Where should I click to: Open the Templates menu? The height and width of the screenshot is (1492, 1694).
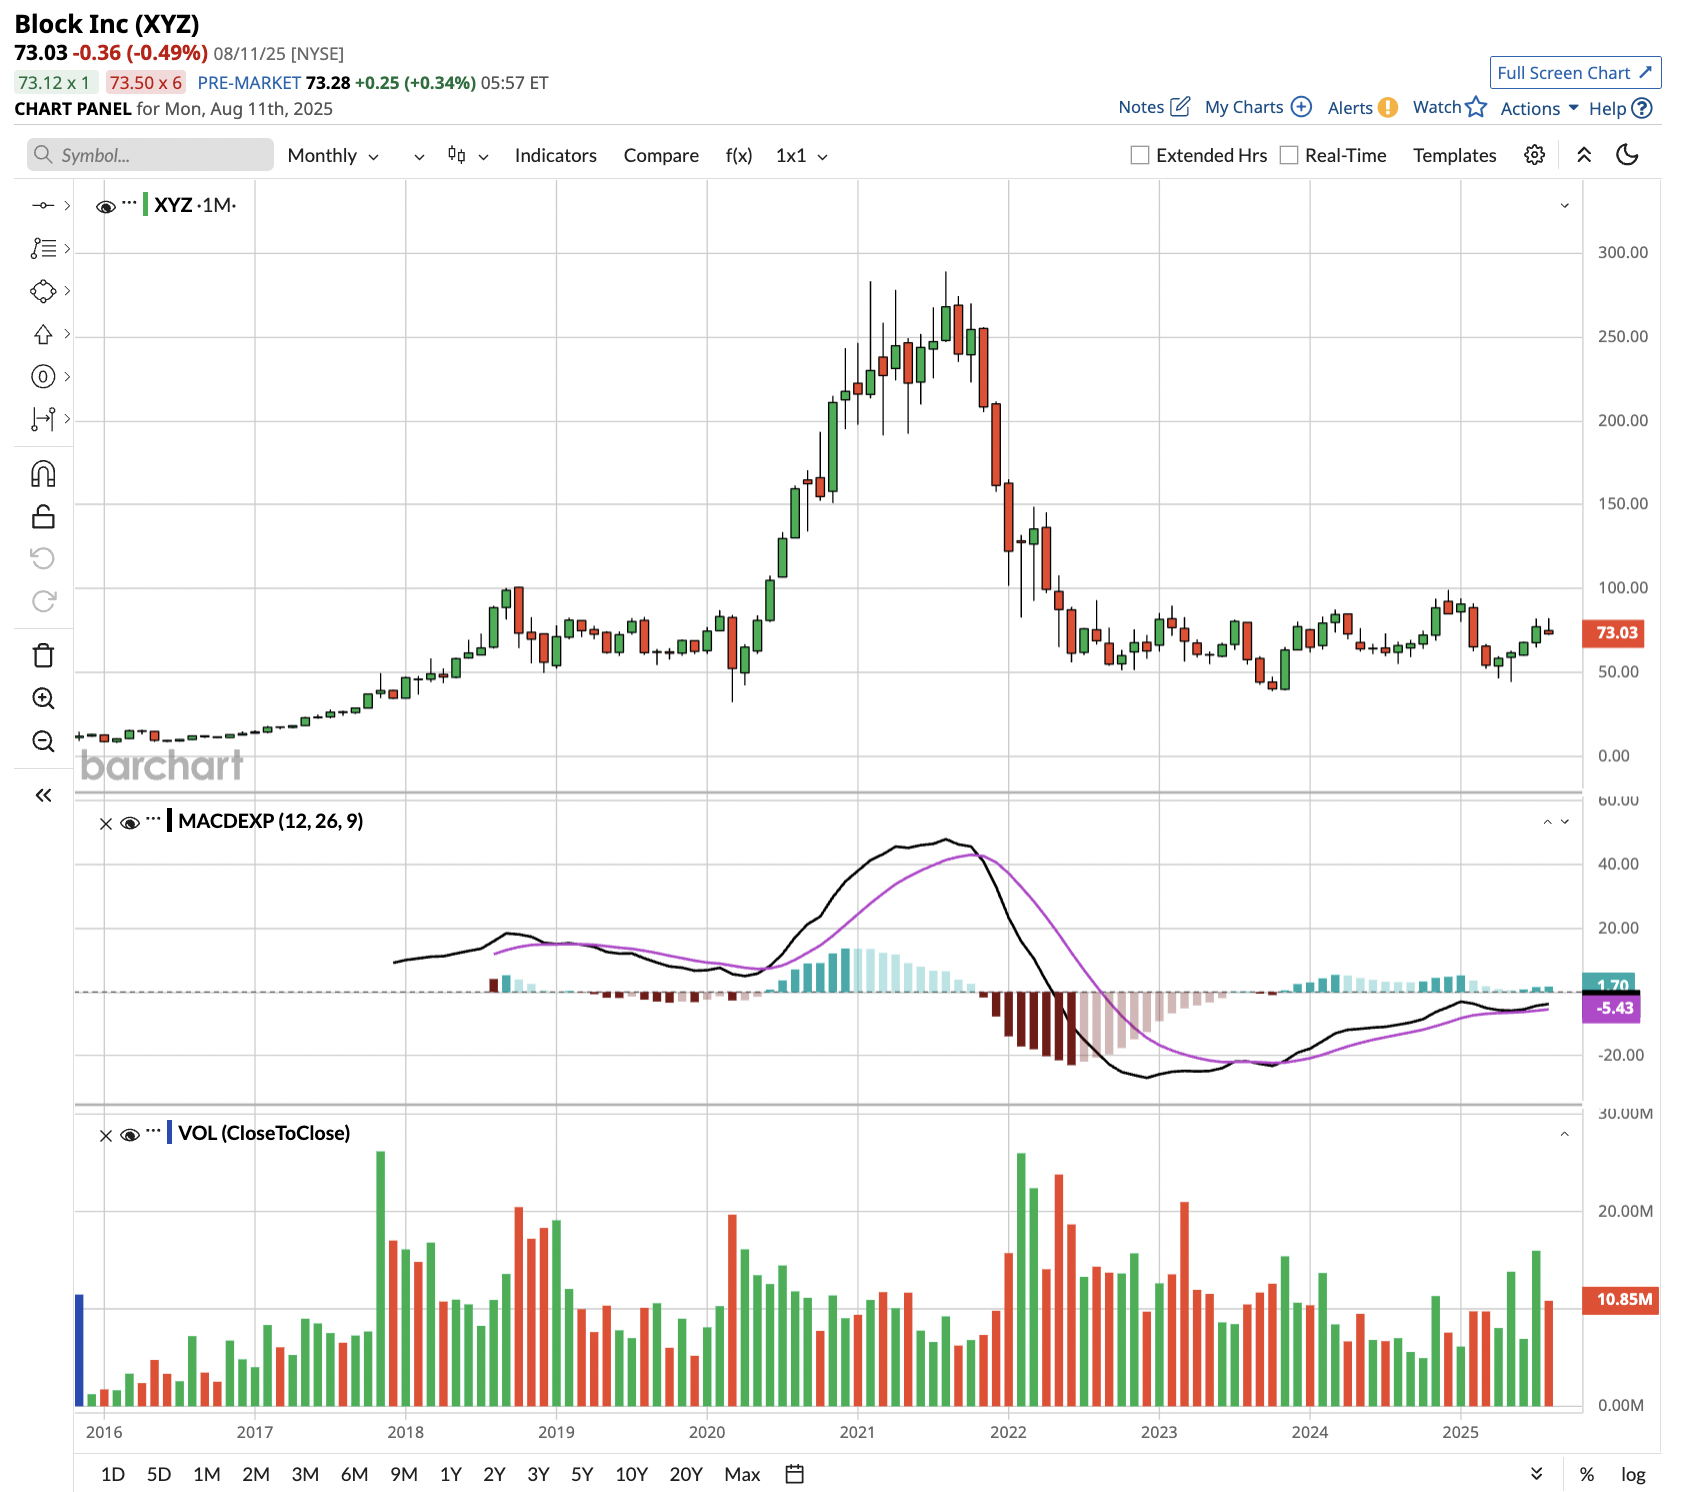(x=1454, y=155)
